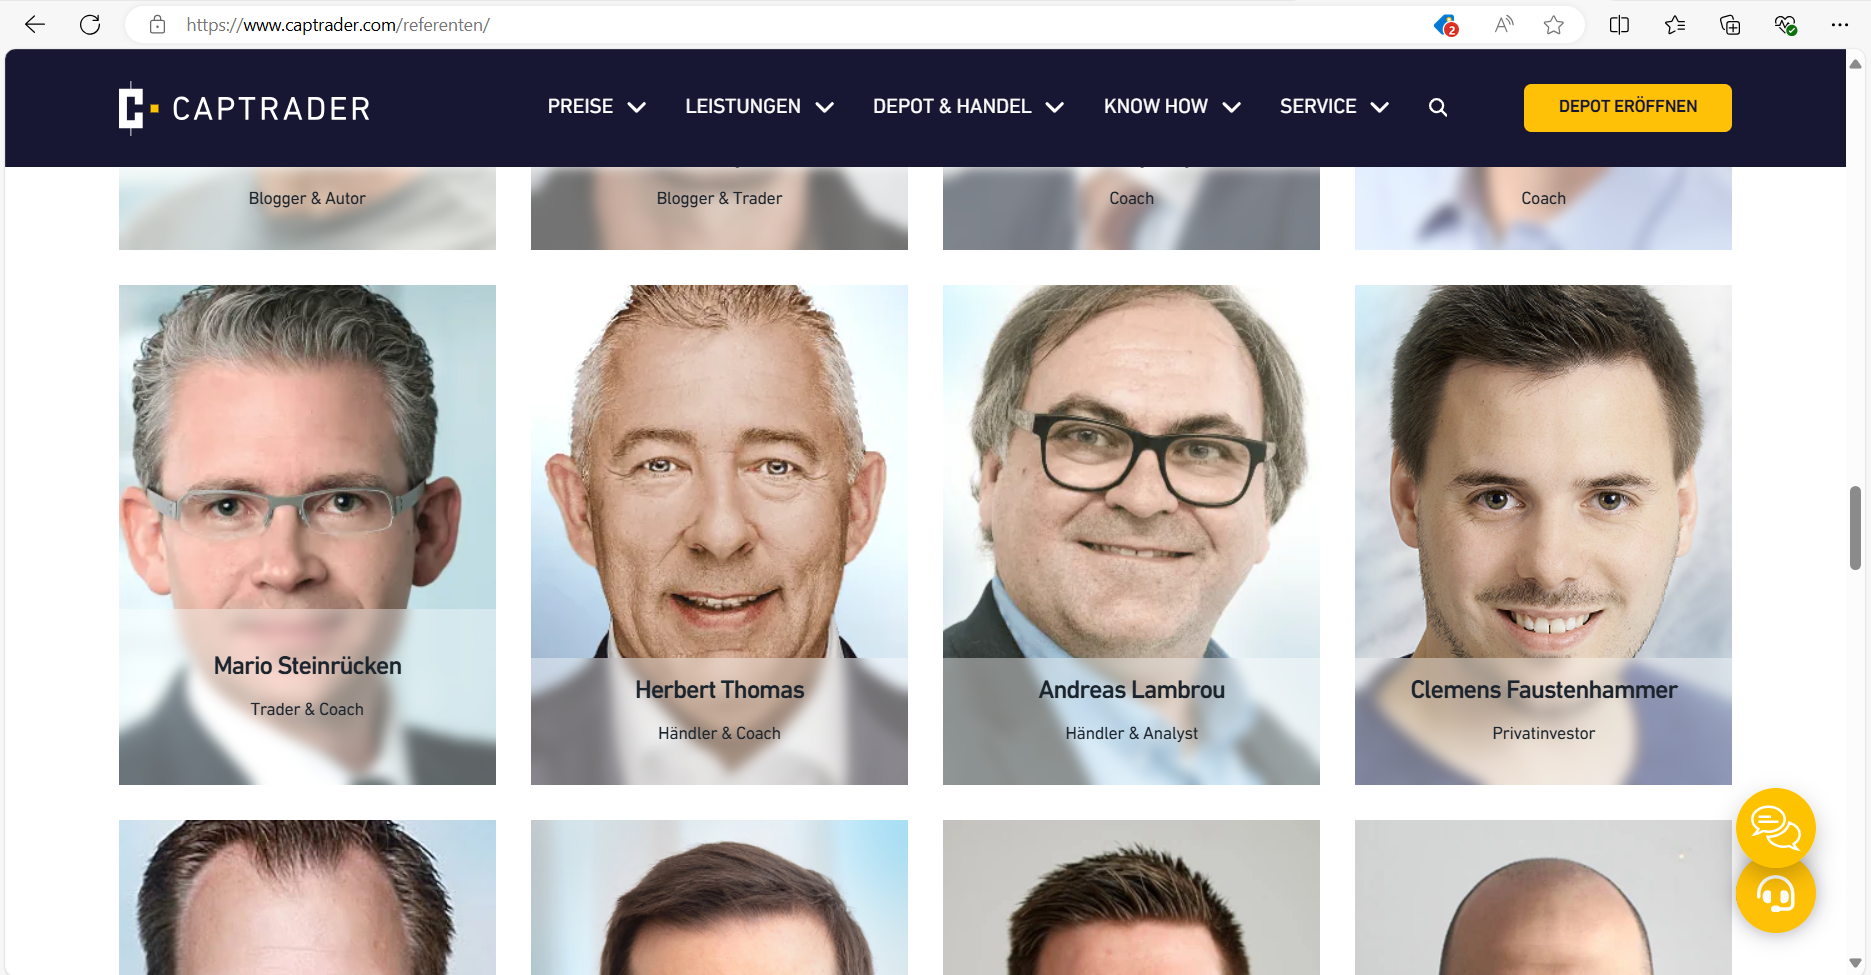1871x975 pixels.
Task: Open the KNOW HOW menu
Action: coord(1171,107)
